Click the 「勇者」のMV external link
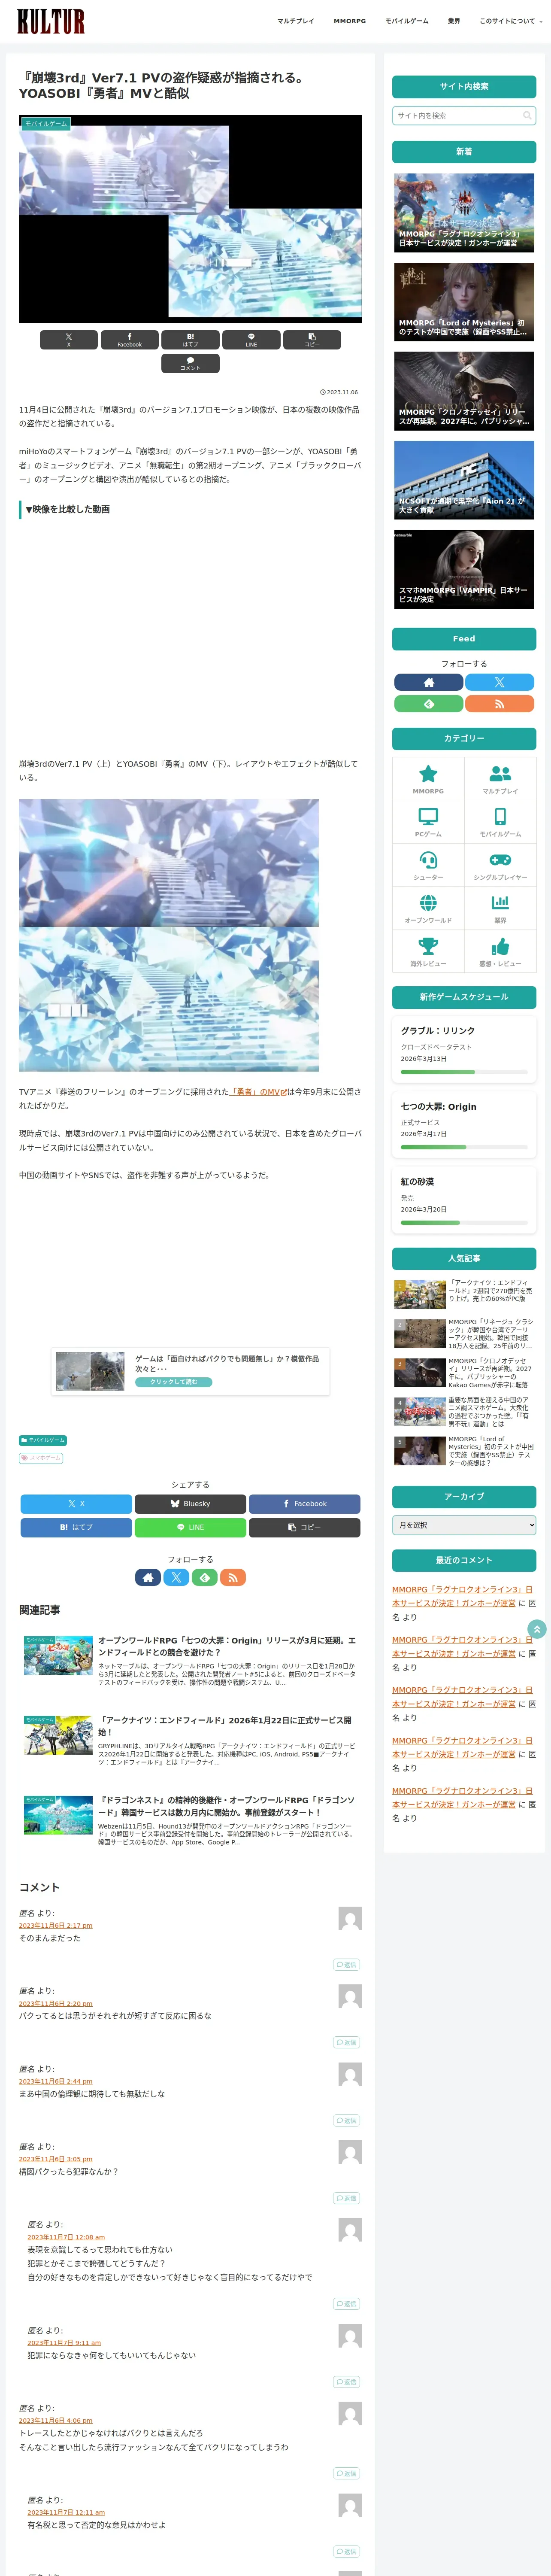Screen dimensions: 551x2576 click(x=258, y=1092)
